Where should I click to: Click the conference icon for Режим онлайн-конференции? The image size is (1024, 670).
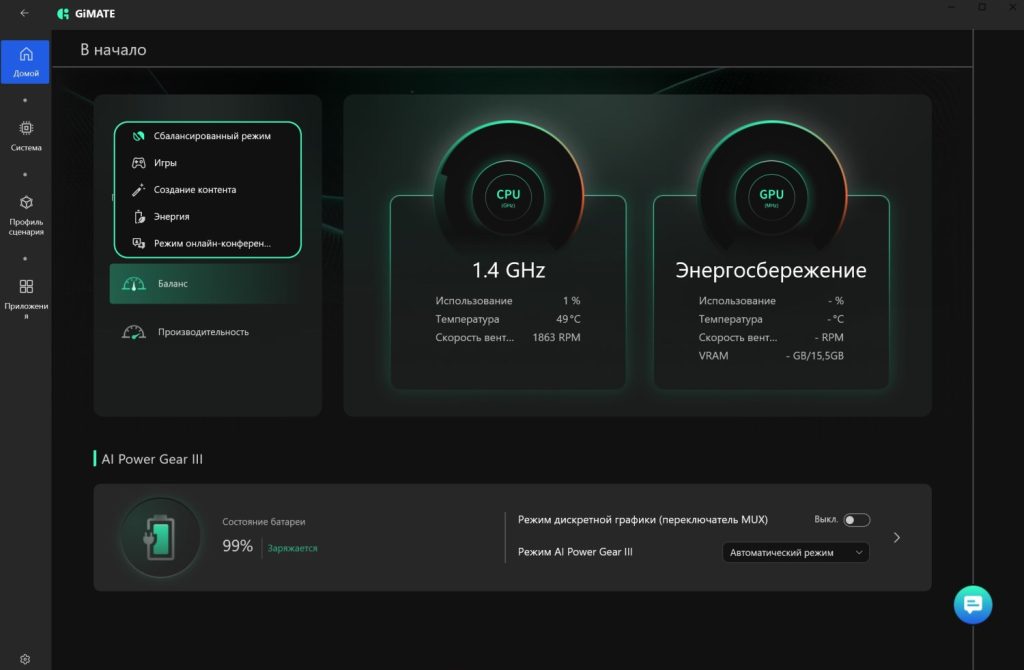pos(138,243)
